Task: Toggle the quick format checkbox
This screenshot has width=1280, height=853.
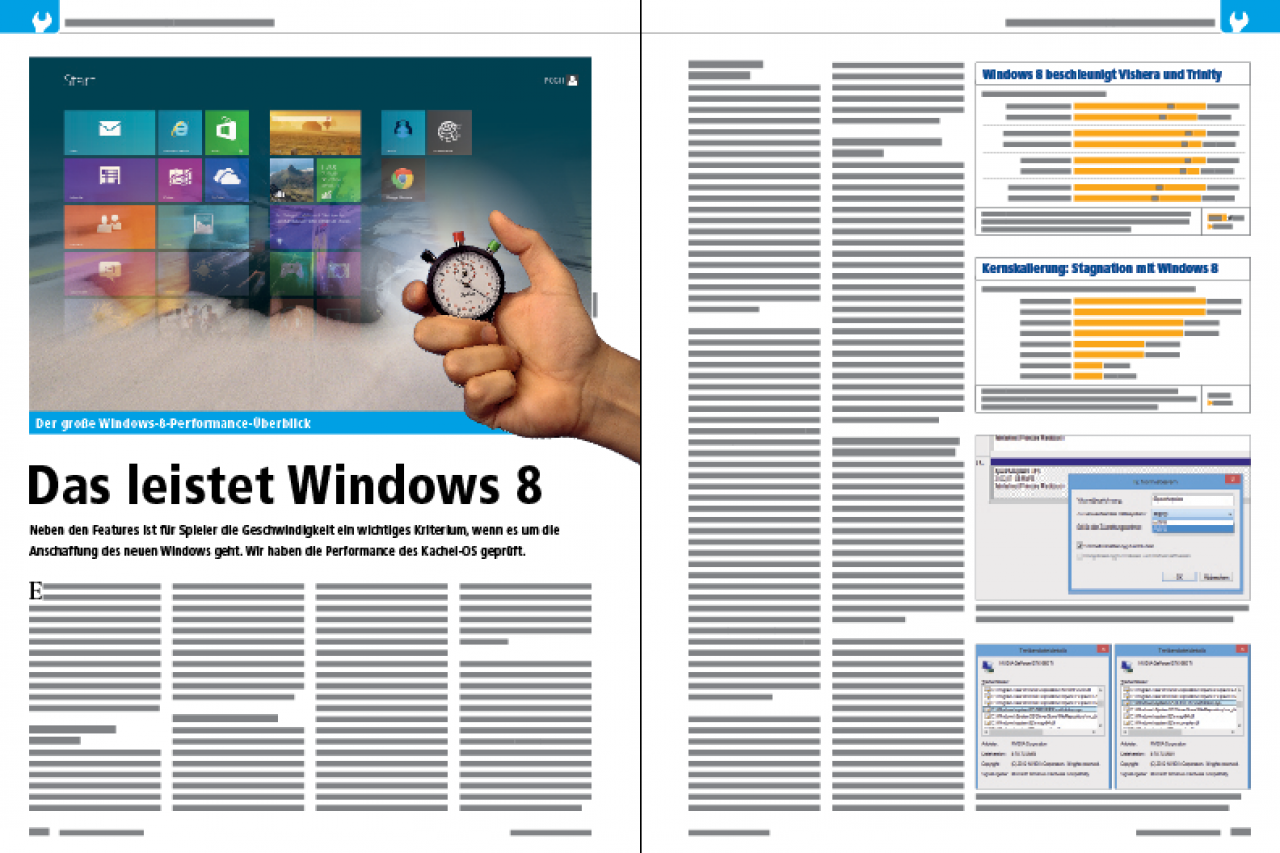Action: click(1079, 545)
